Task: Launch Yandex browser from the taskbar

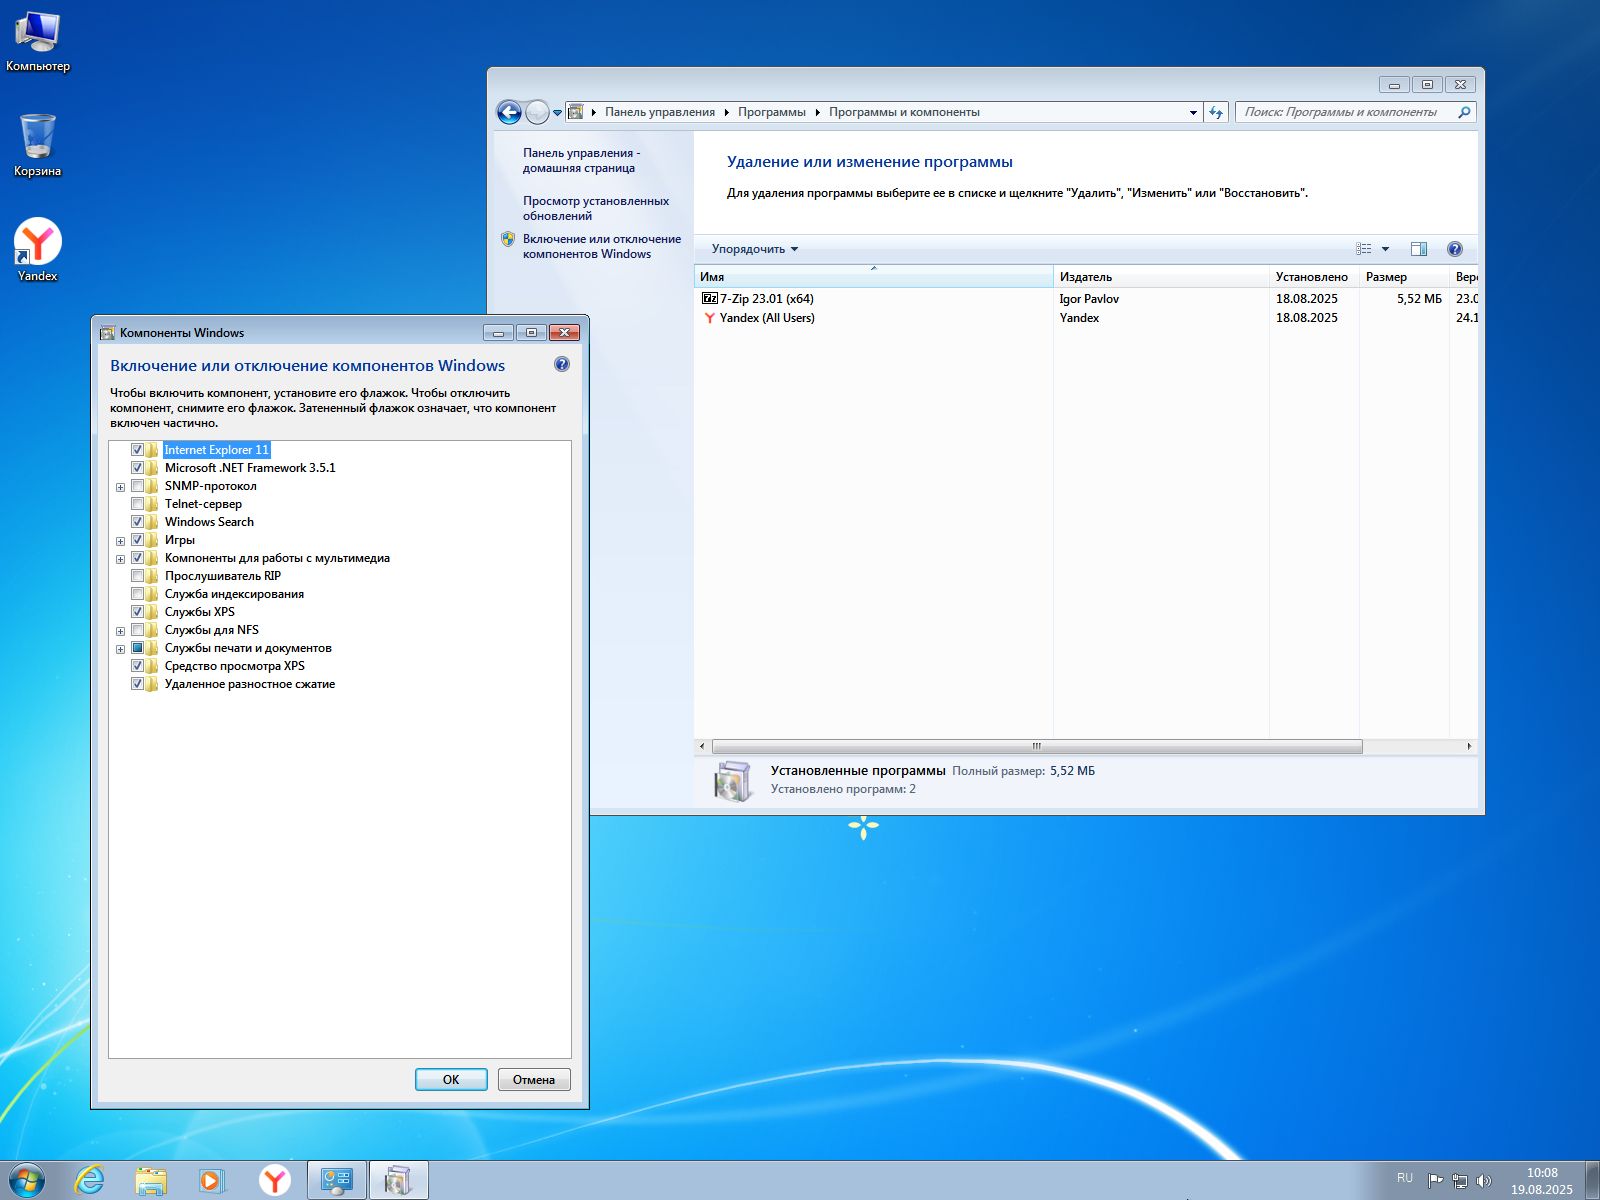Action: point(274,1181)
